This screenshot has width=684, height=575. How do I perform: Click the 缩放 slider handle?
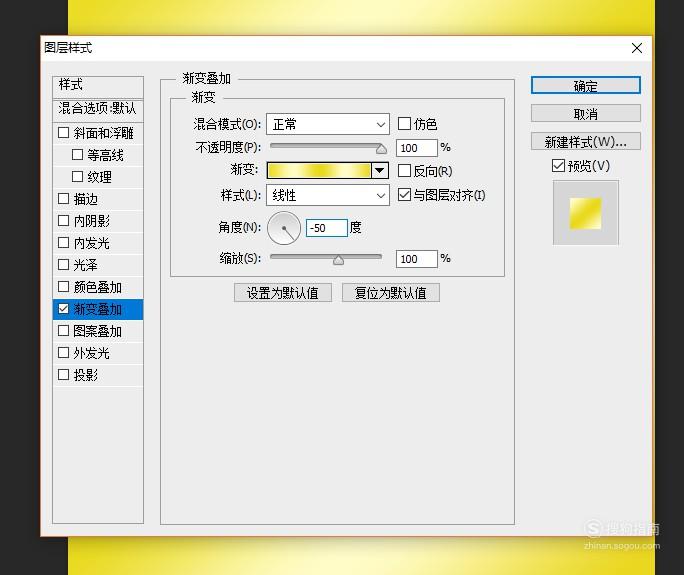click(x=338, y=260)
